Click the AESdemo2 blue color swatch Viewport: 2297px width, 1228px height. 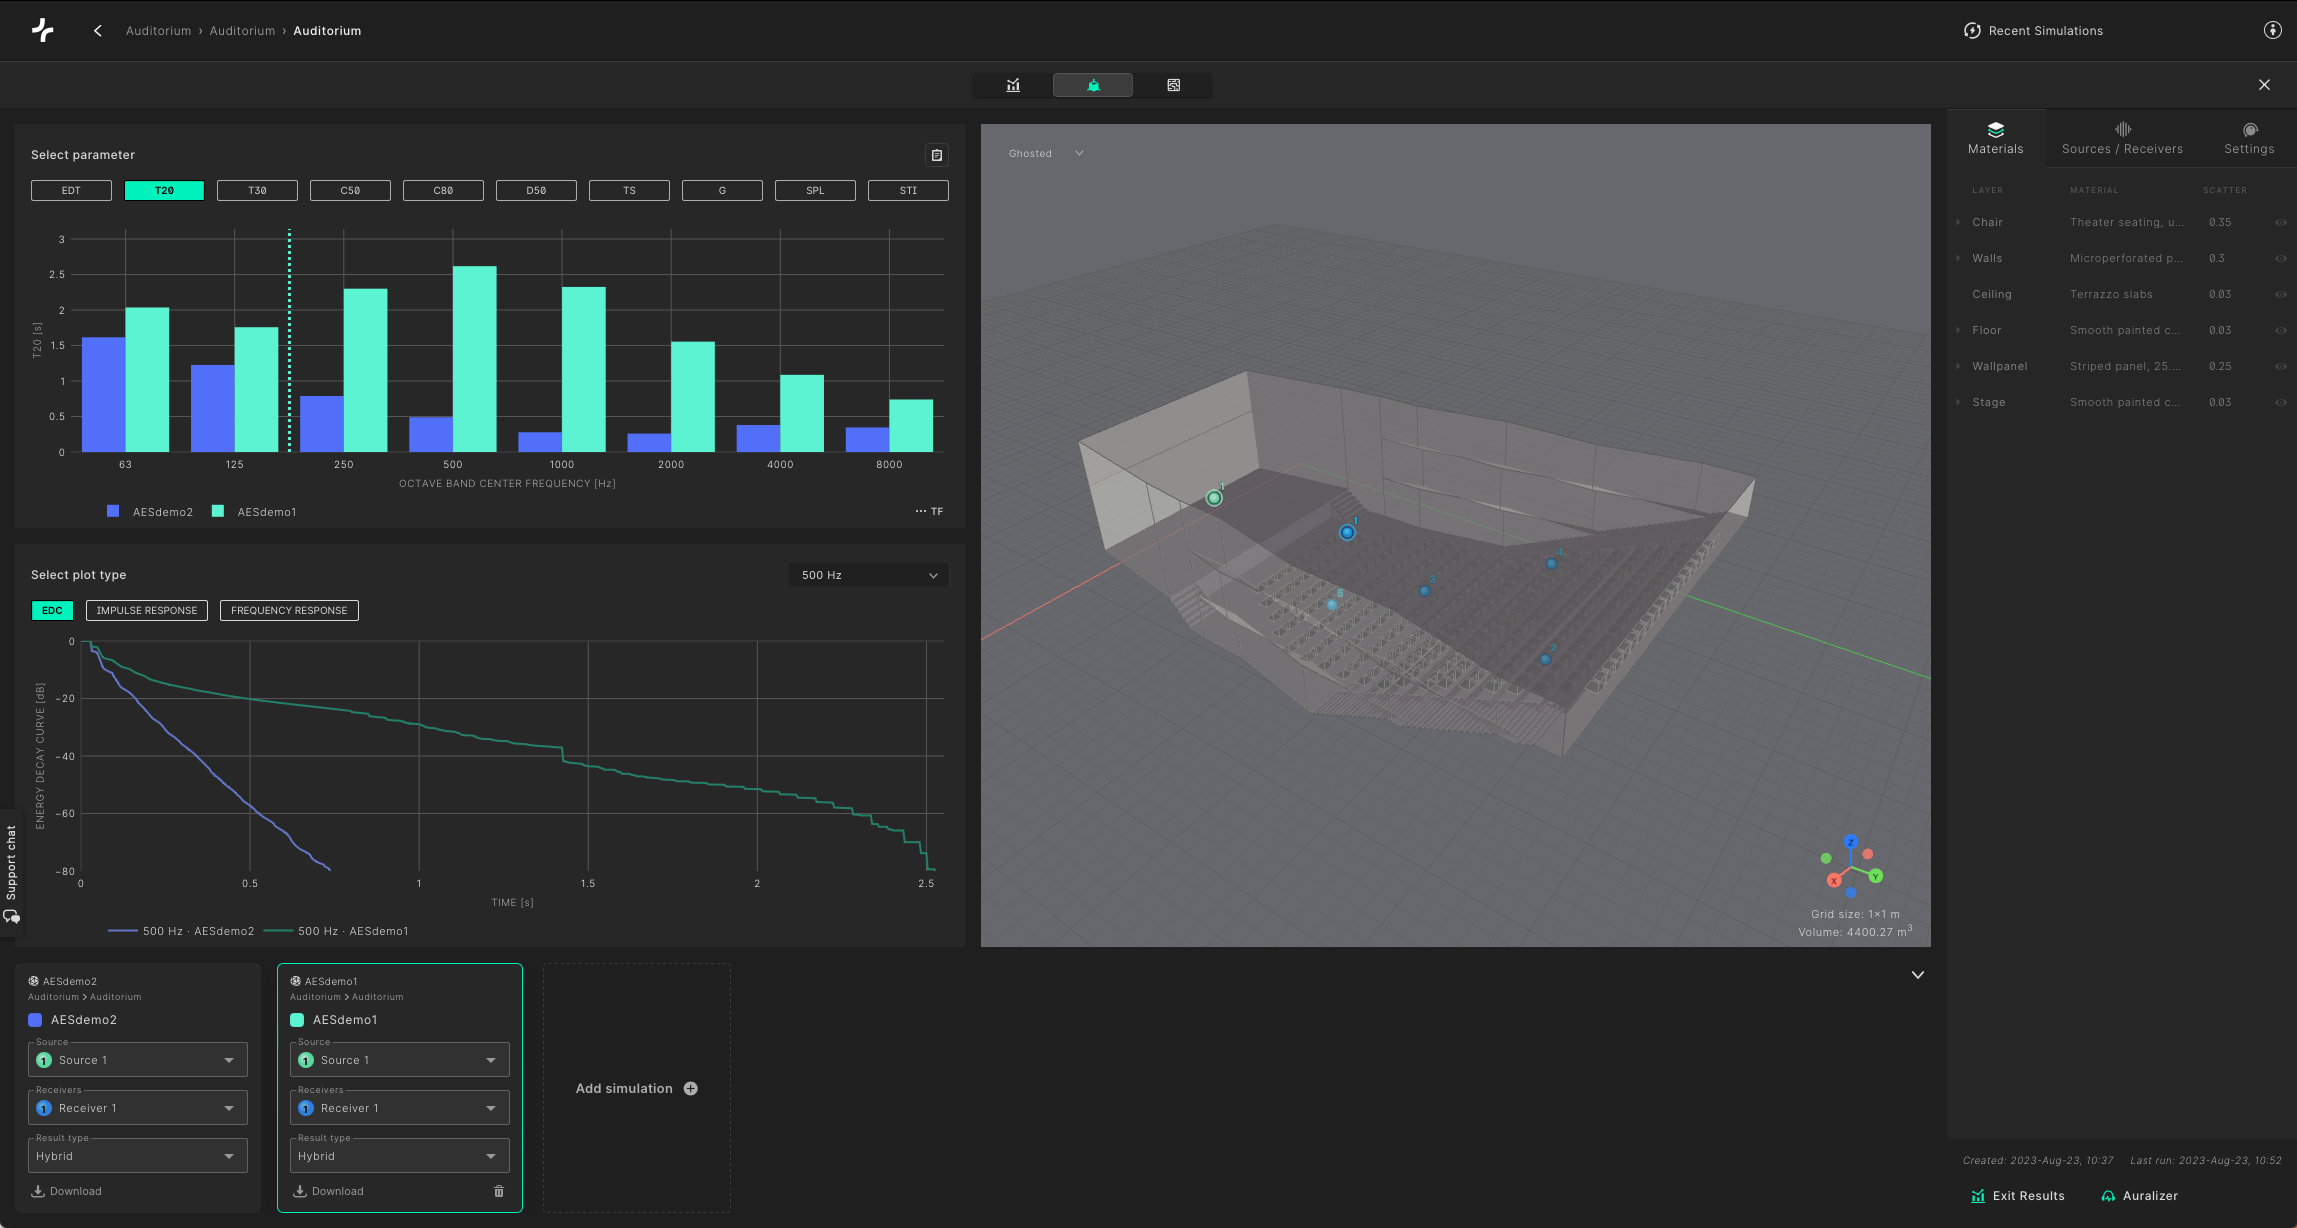[x=35, y=1020]
